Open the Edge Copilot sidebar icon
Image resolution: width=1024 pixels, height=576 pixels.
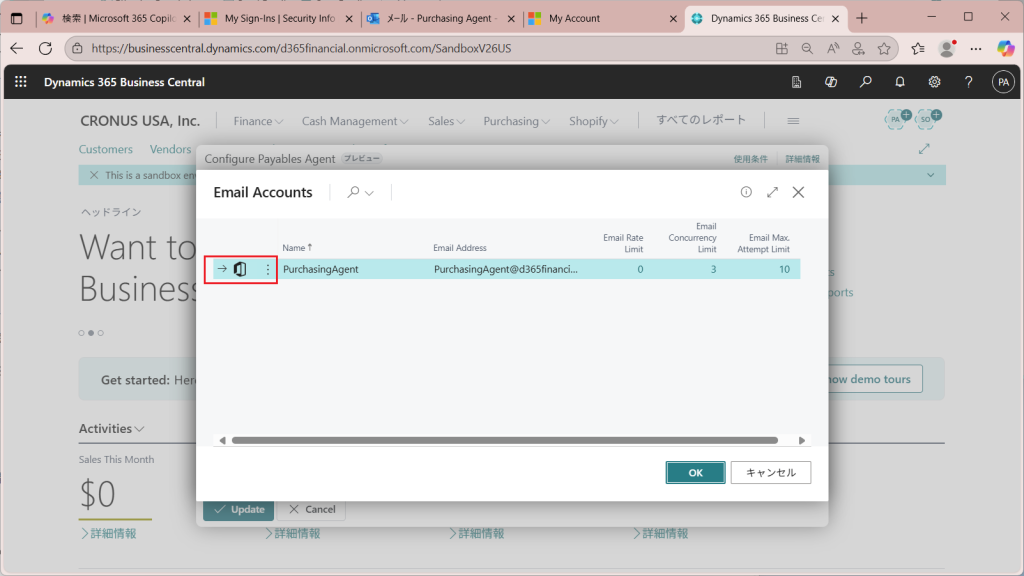pos(1006,48)
